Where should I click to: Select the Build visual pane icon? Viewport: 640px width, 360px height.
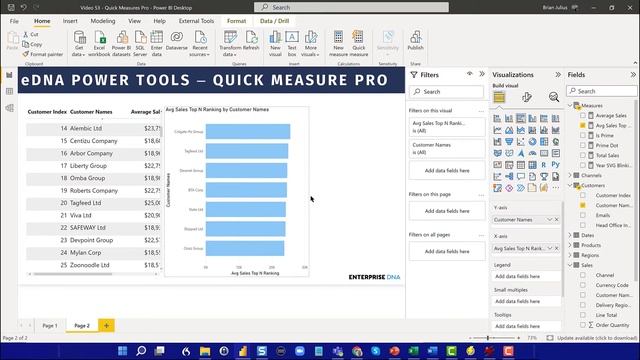pyautogui.click(x=499, y=97)
